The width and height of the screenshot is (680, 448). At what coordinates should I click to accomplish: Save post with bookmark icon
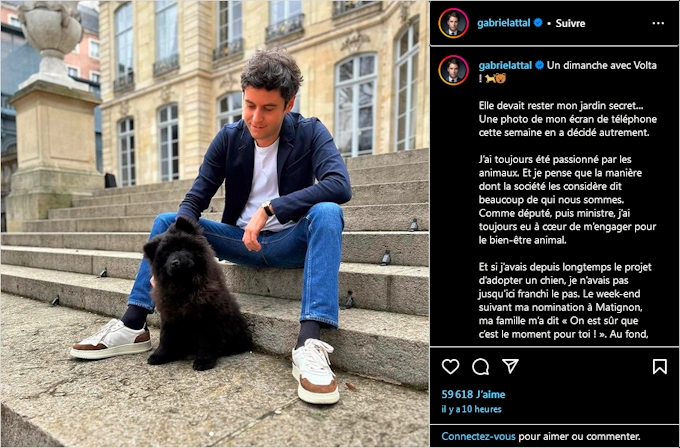660,366
